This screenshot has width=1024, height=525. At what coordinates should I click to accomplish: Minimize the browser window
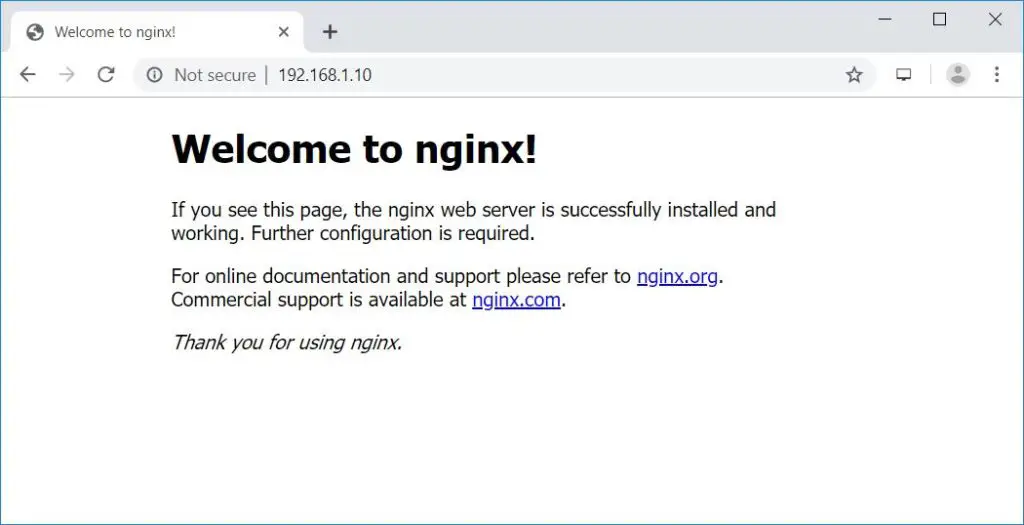pyautogui.click(x=885, y=20)
